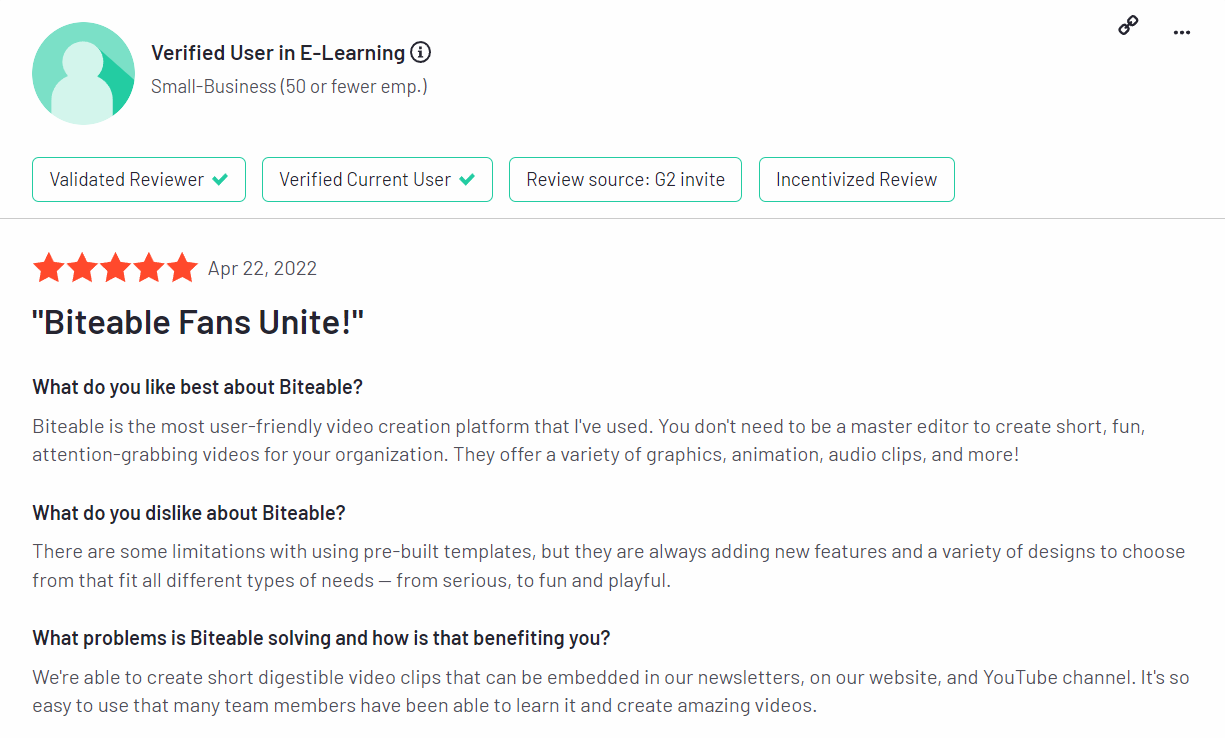Click the first rating star
This screenshot has width=1225, height=738.
coord(47,268)
